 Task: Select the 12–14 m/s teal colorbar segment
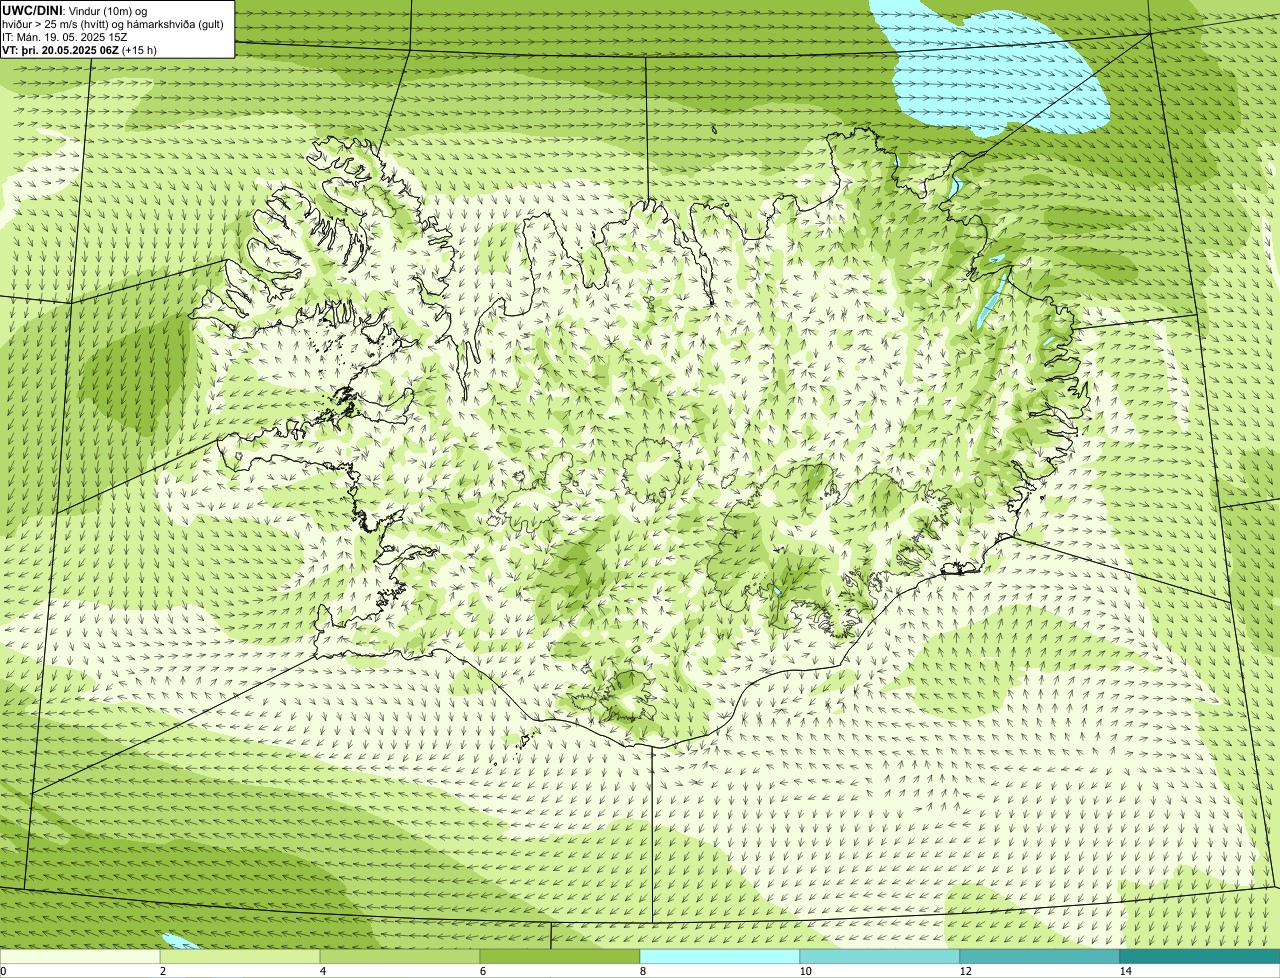(1040, 956)
